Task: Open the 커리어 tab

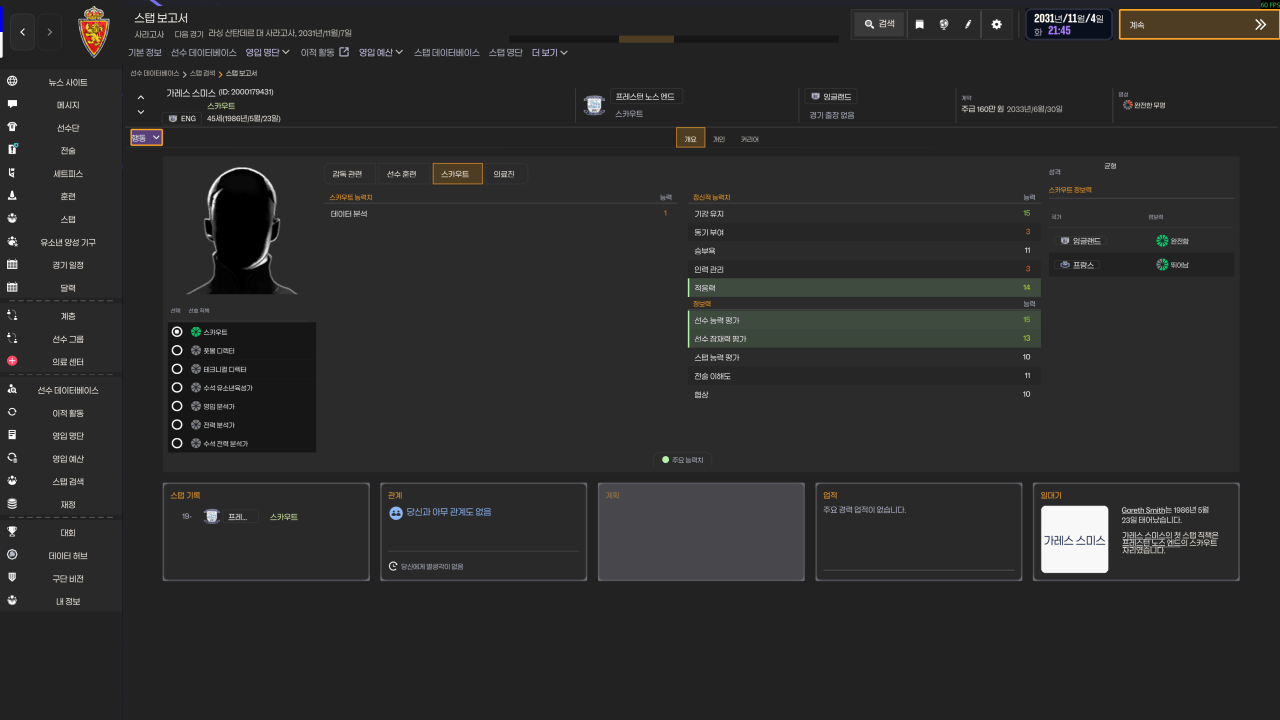Action: tap(749, 139)
